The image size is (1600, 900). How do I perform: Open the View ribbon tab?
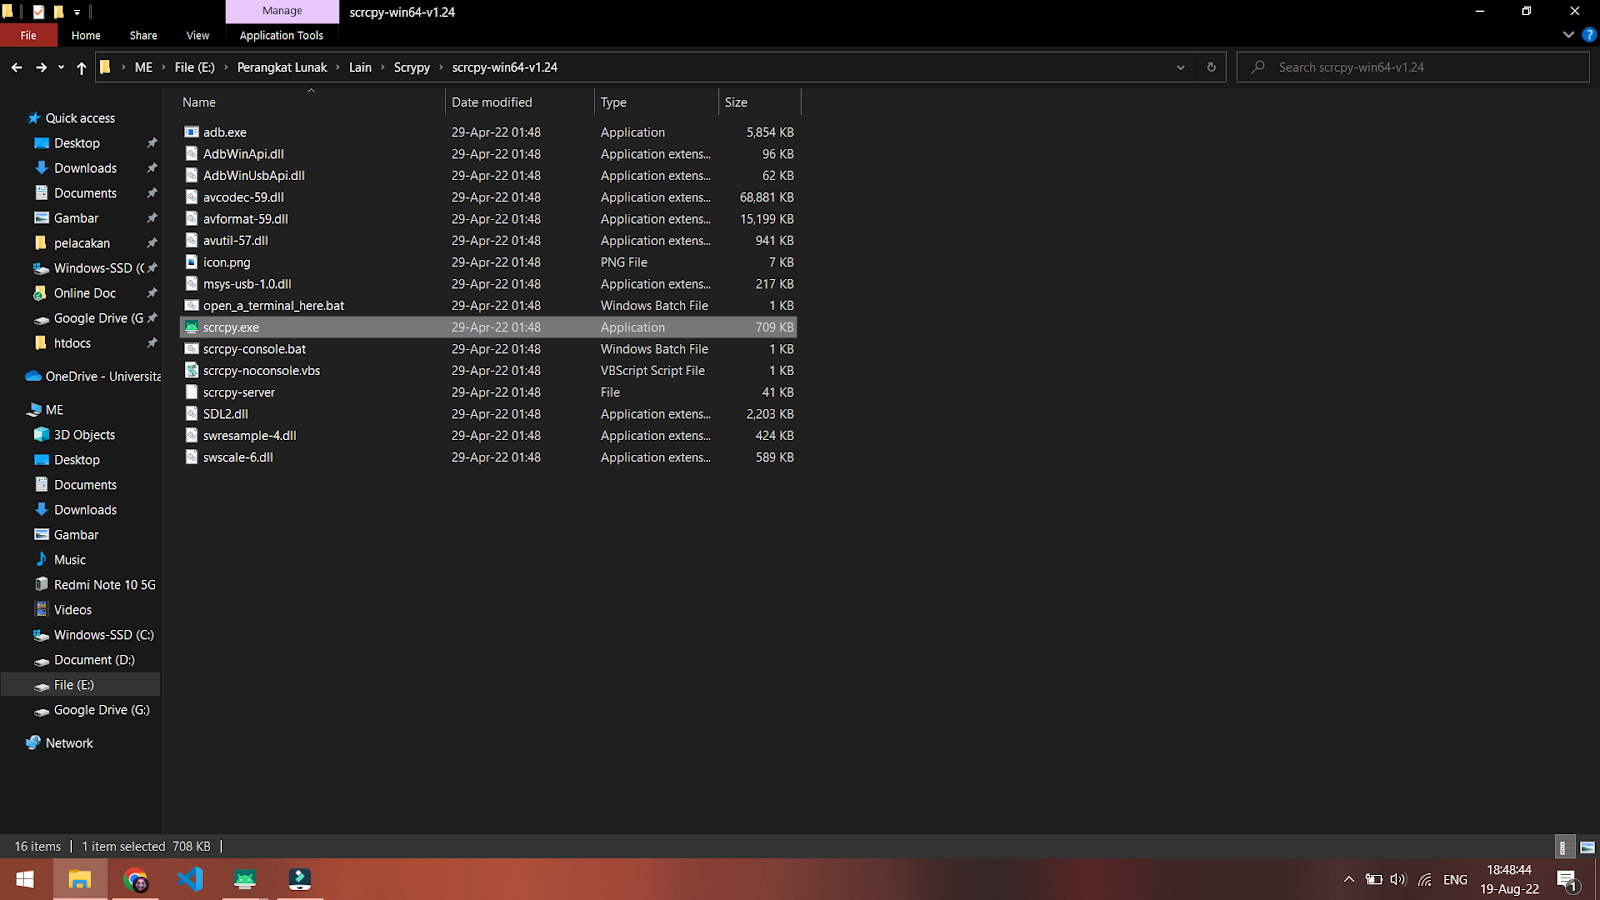click(x=198, y=35)
